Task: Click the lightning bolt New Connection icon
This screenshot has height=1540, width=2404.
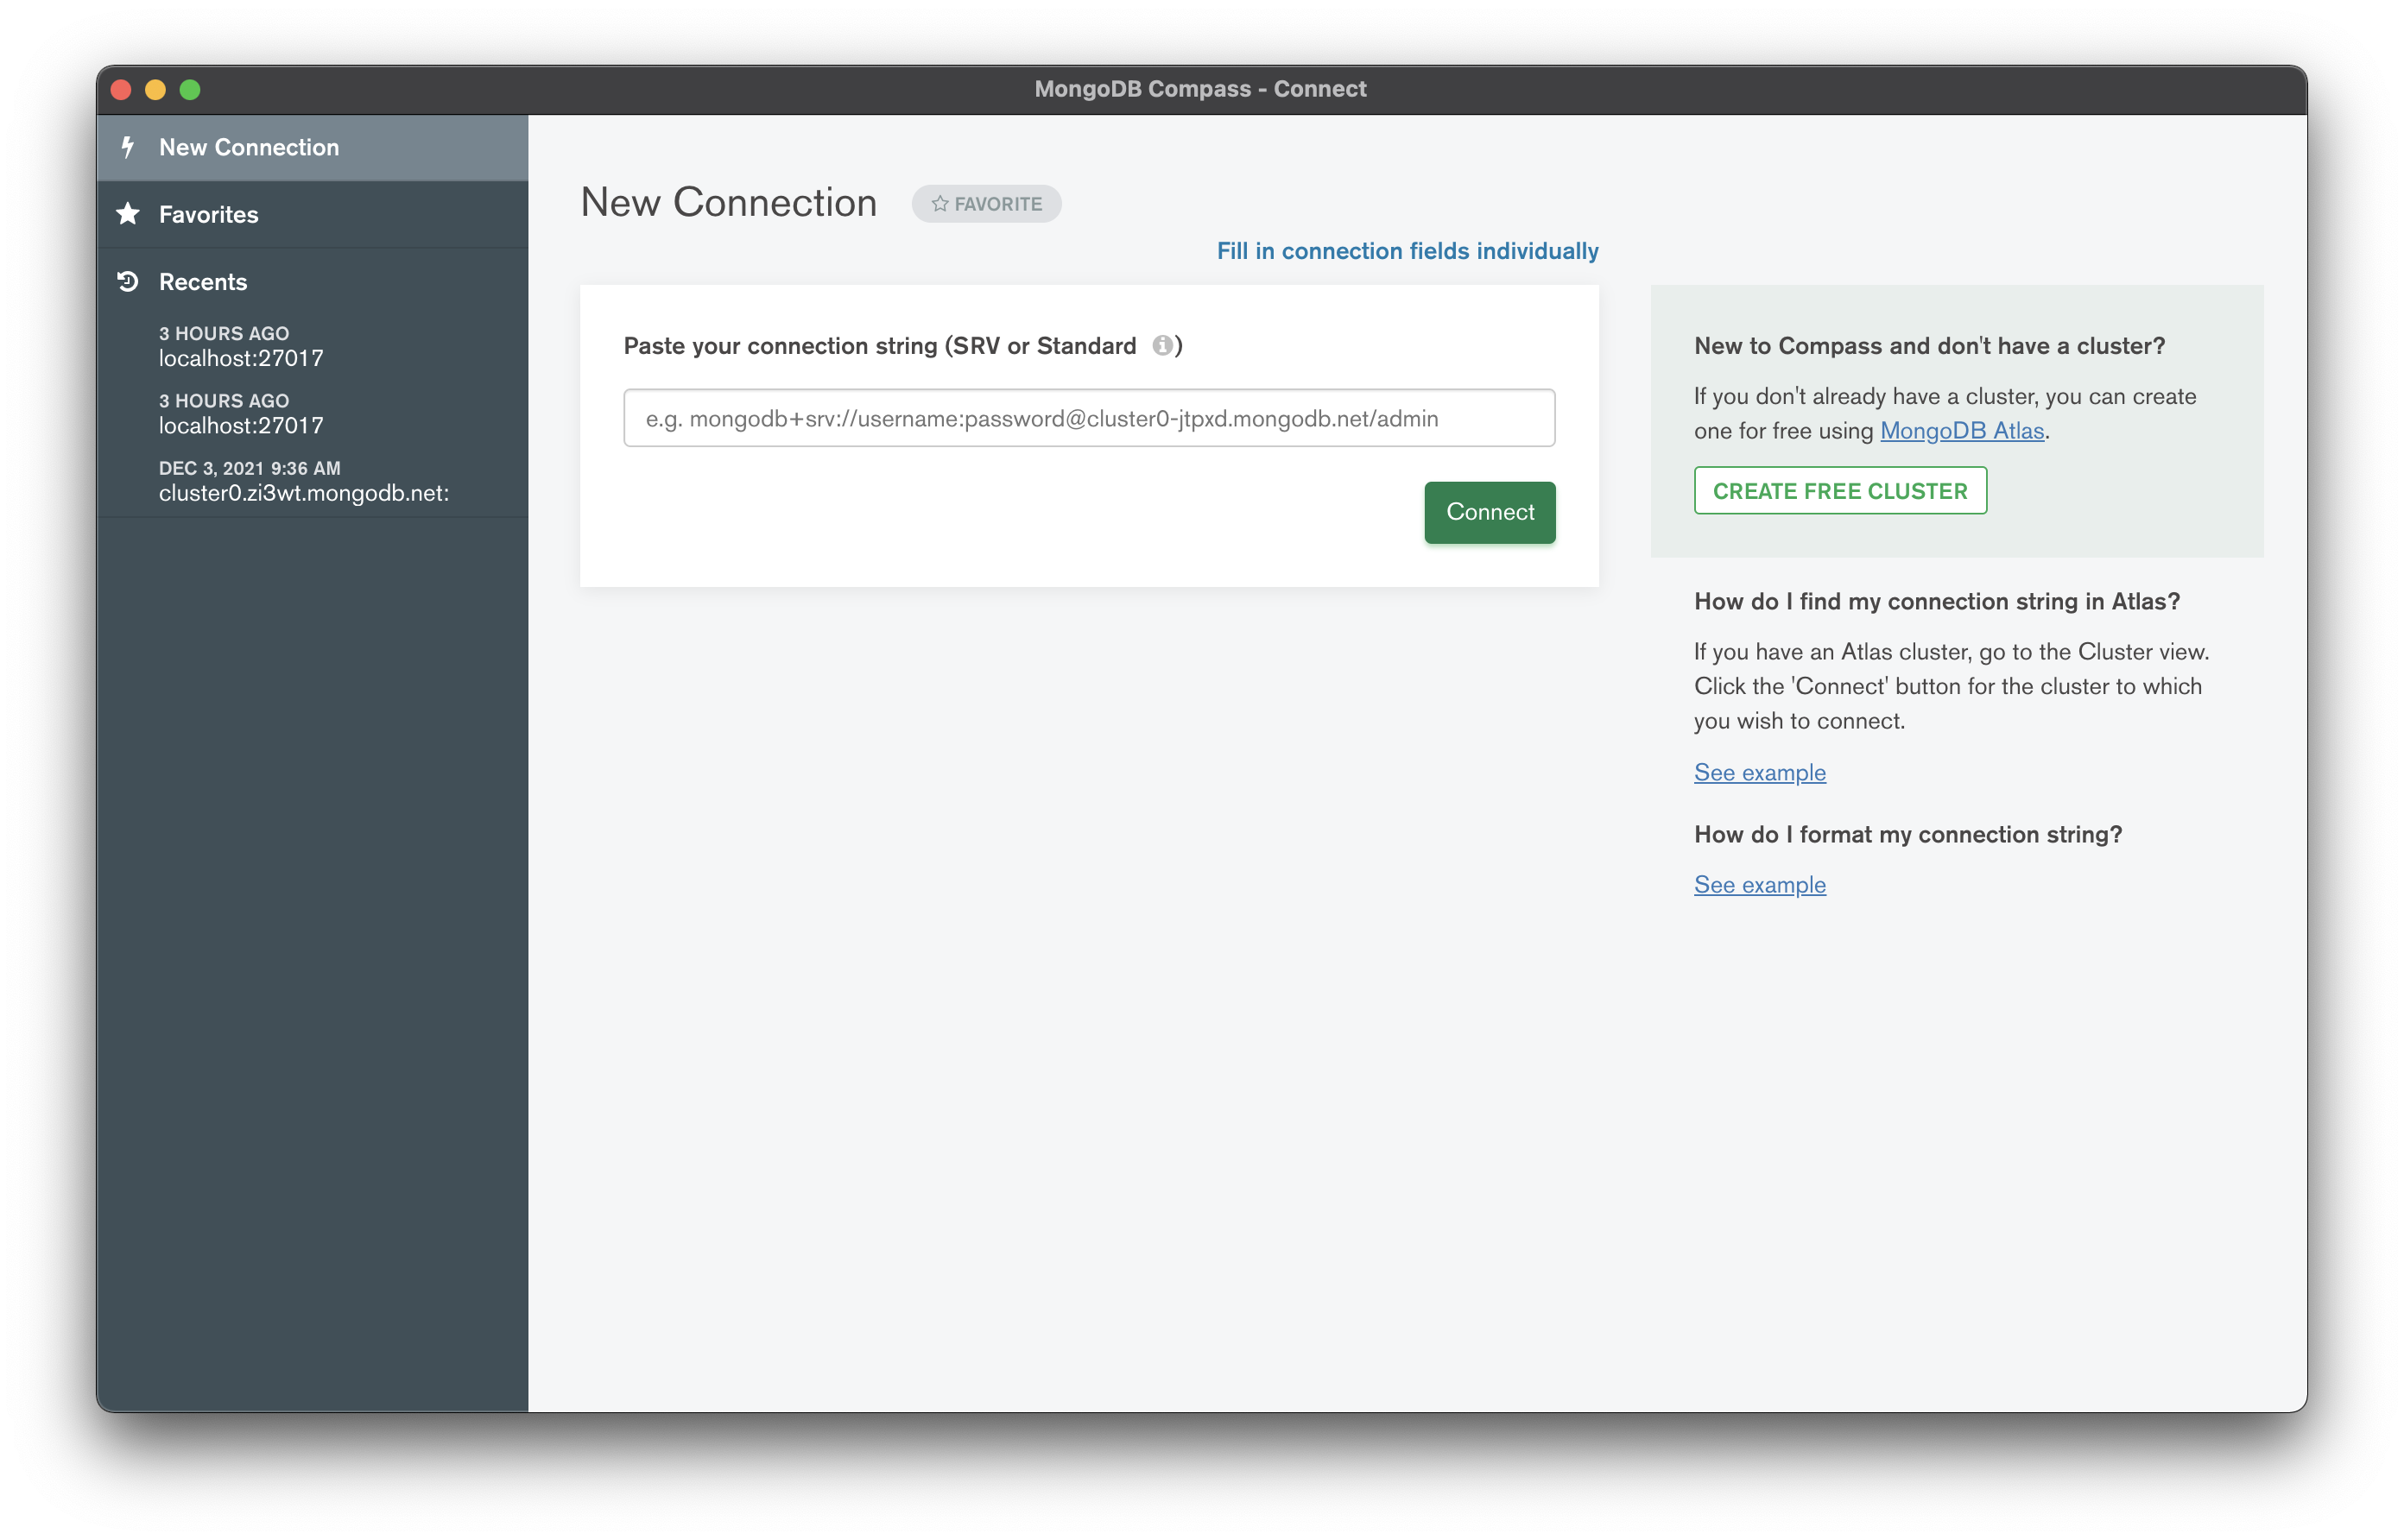Action: (x=127, y=147)
